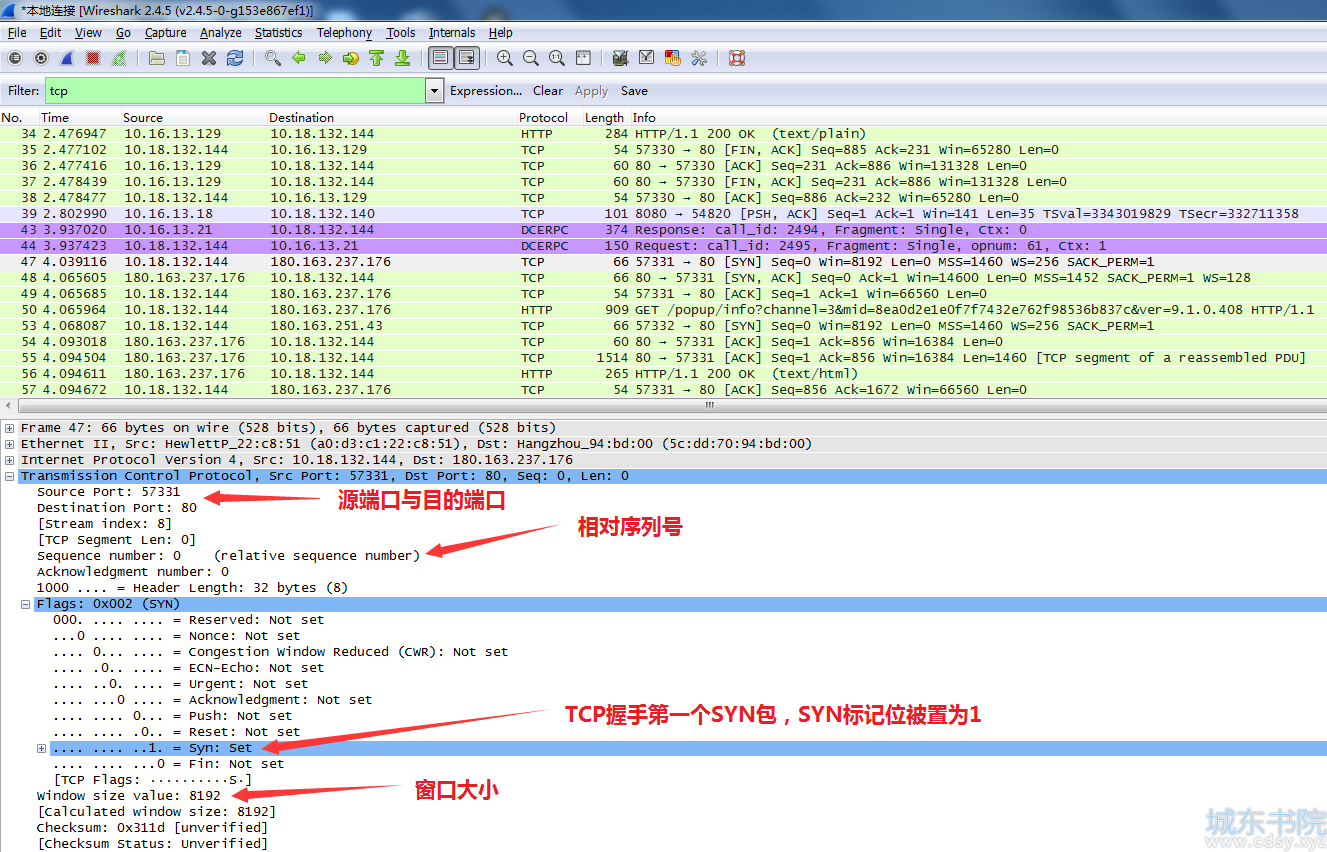Viewport: 1327px width, 852px height.
Task: Select packet 47 SYN row
Action: (x=663, y=262)
